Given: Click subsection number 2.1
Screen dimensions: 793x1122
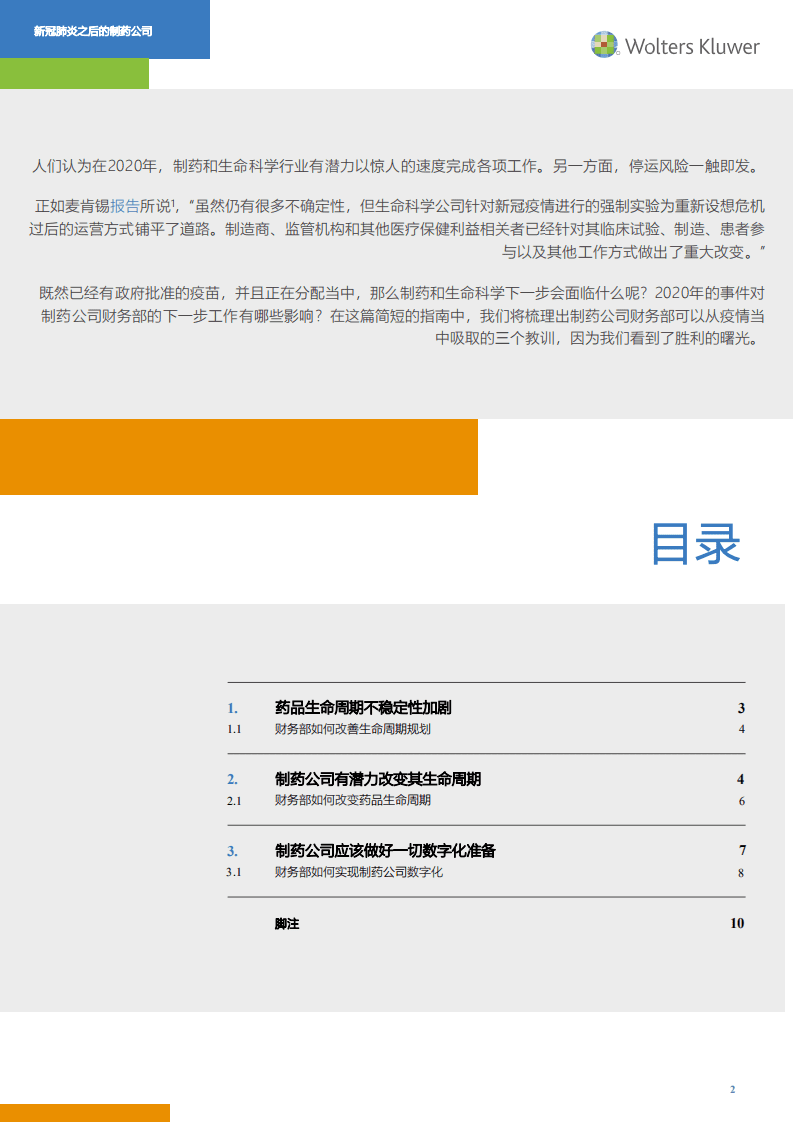Looking at the screenshot, I should 234,801.
